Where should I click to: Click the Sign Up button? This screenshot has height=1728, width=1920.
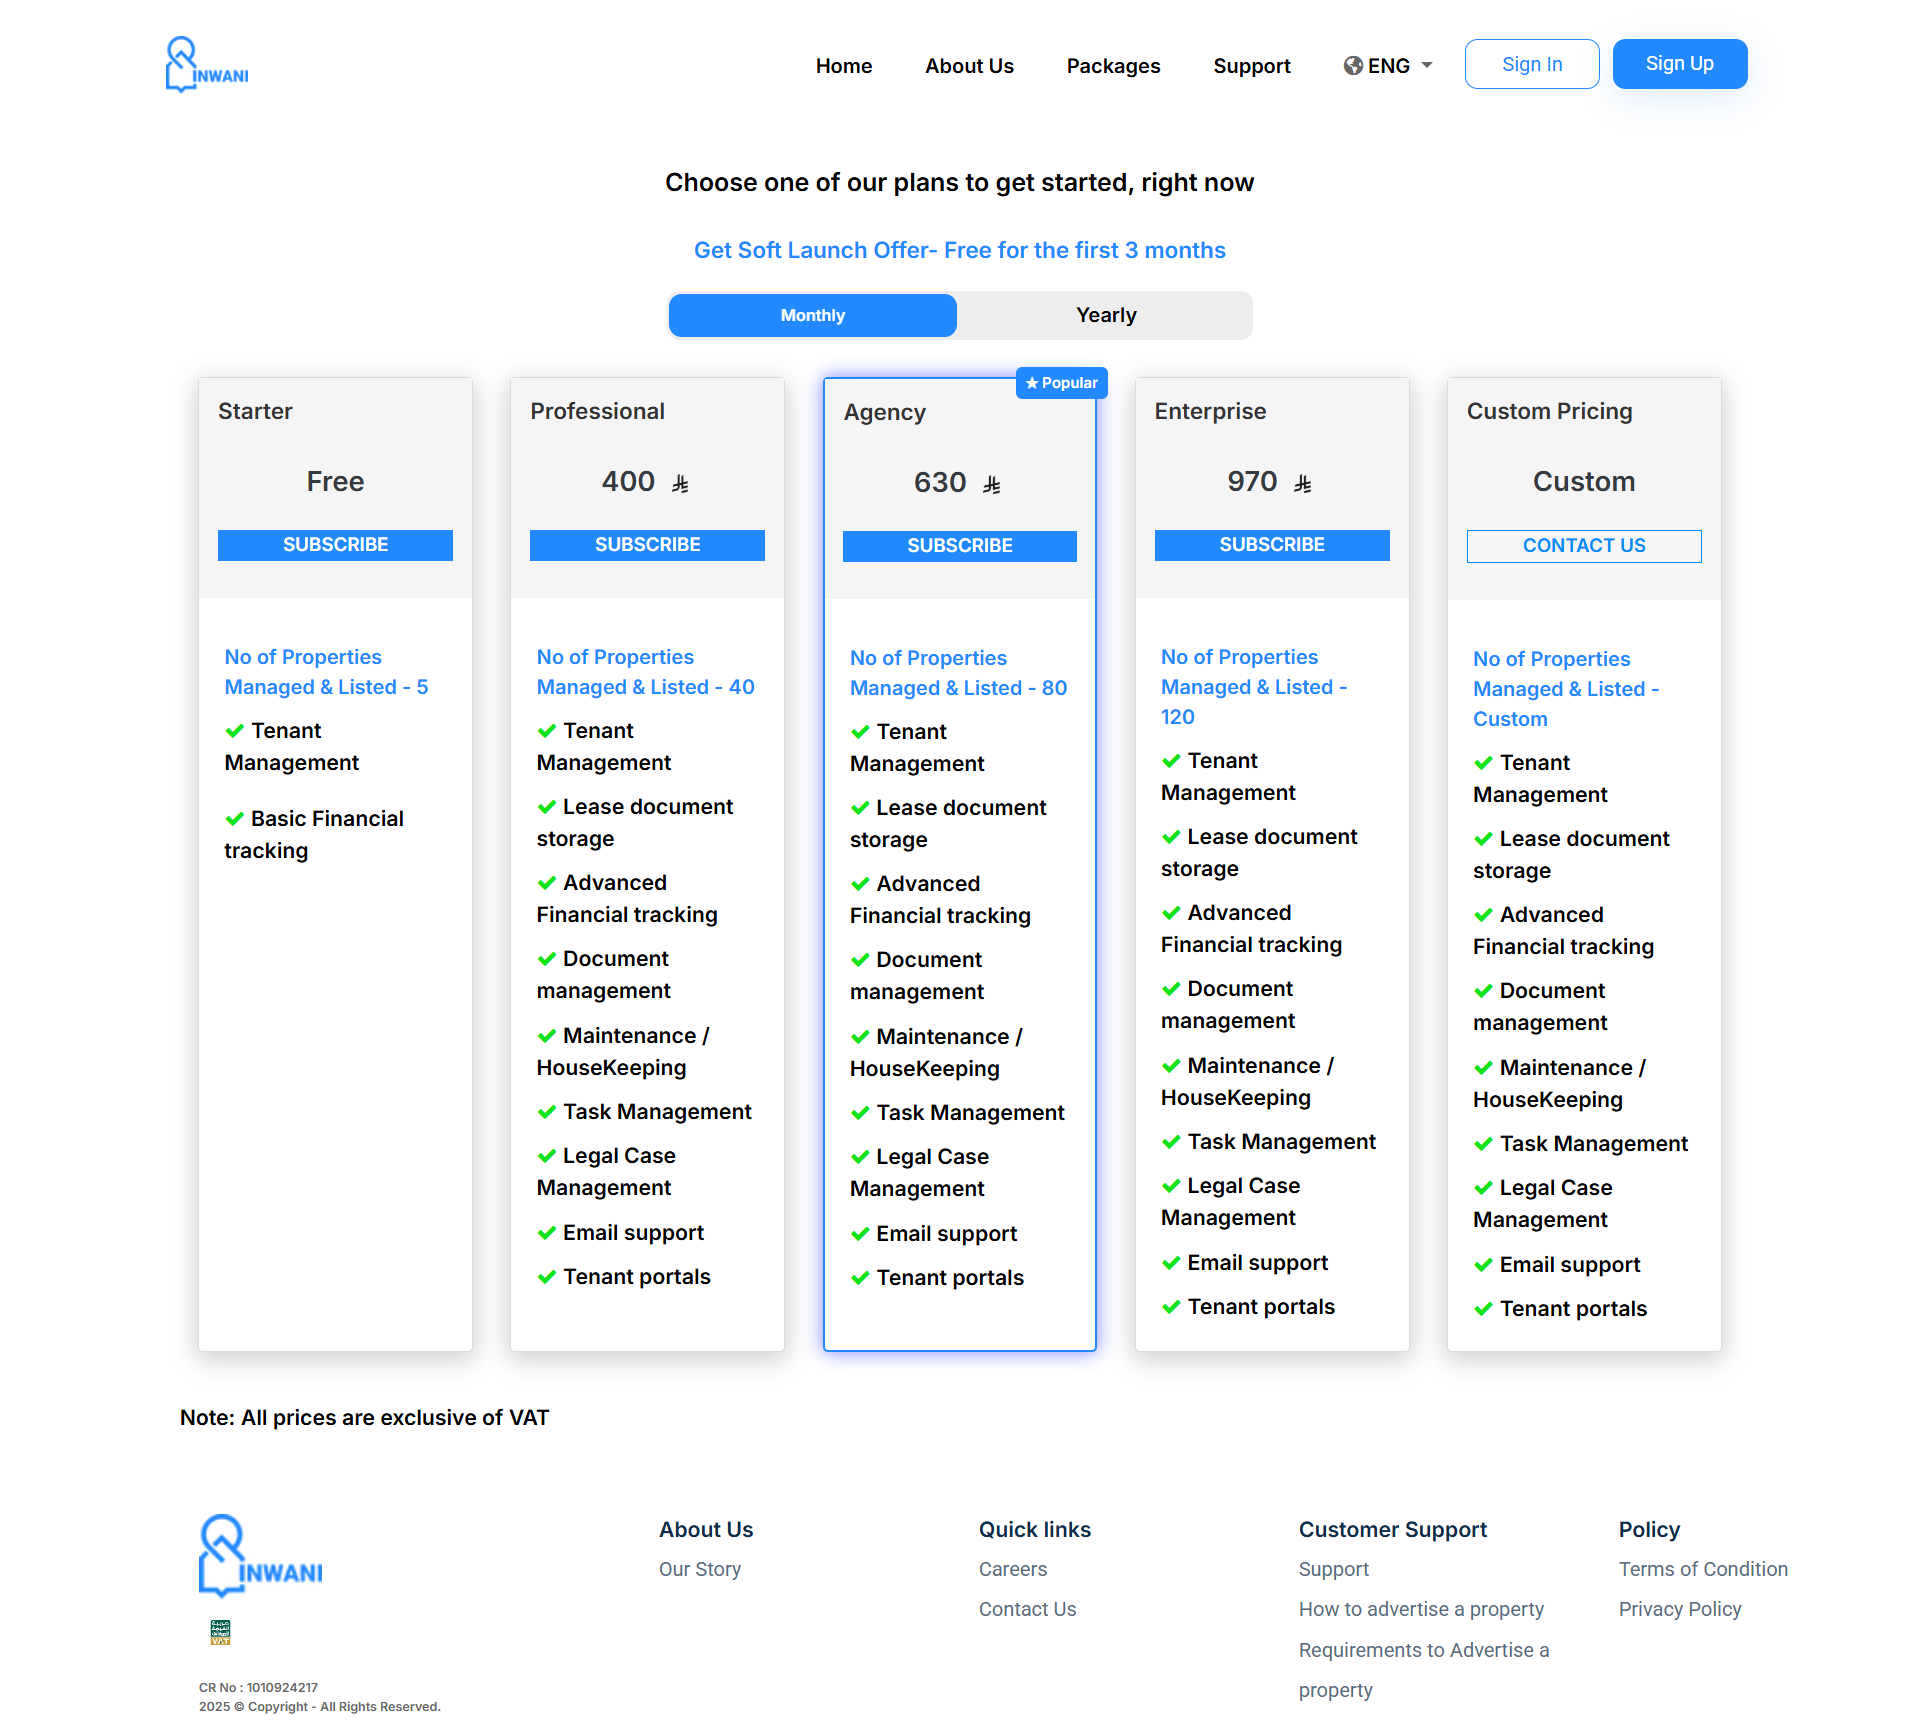tap(1679, 64)
